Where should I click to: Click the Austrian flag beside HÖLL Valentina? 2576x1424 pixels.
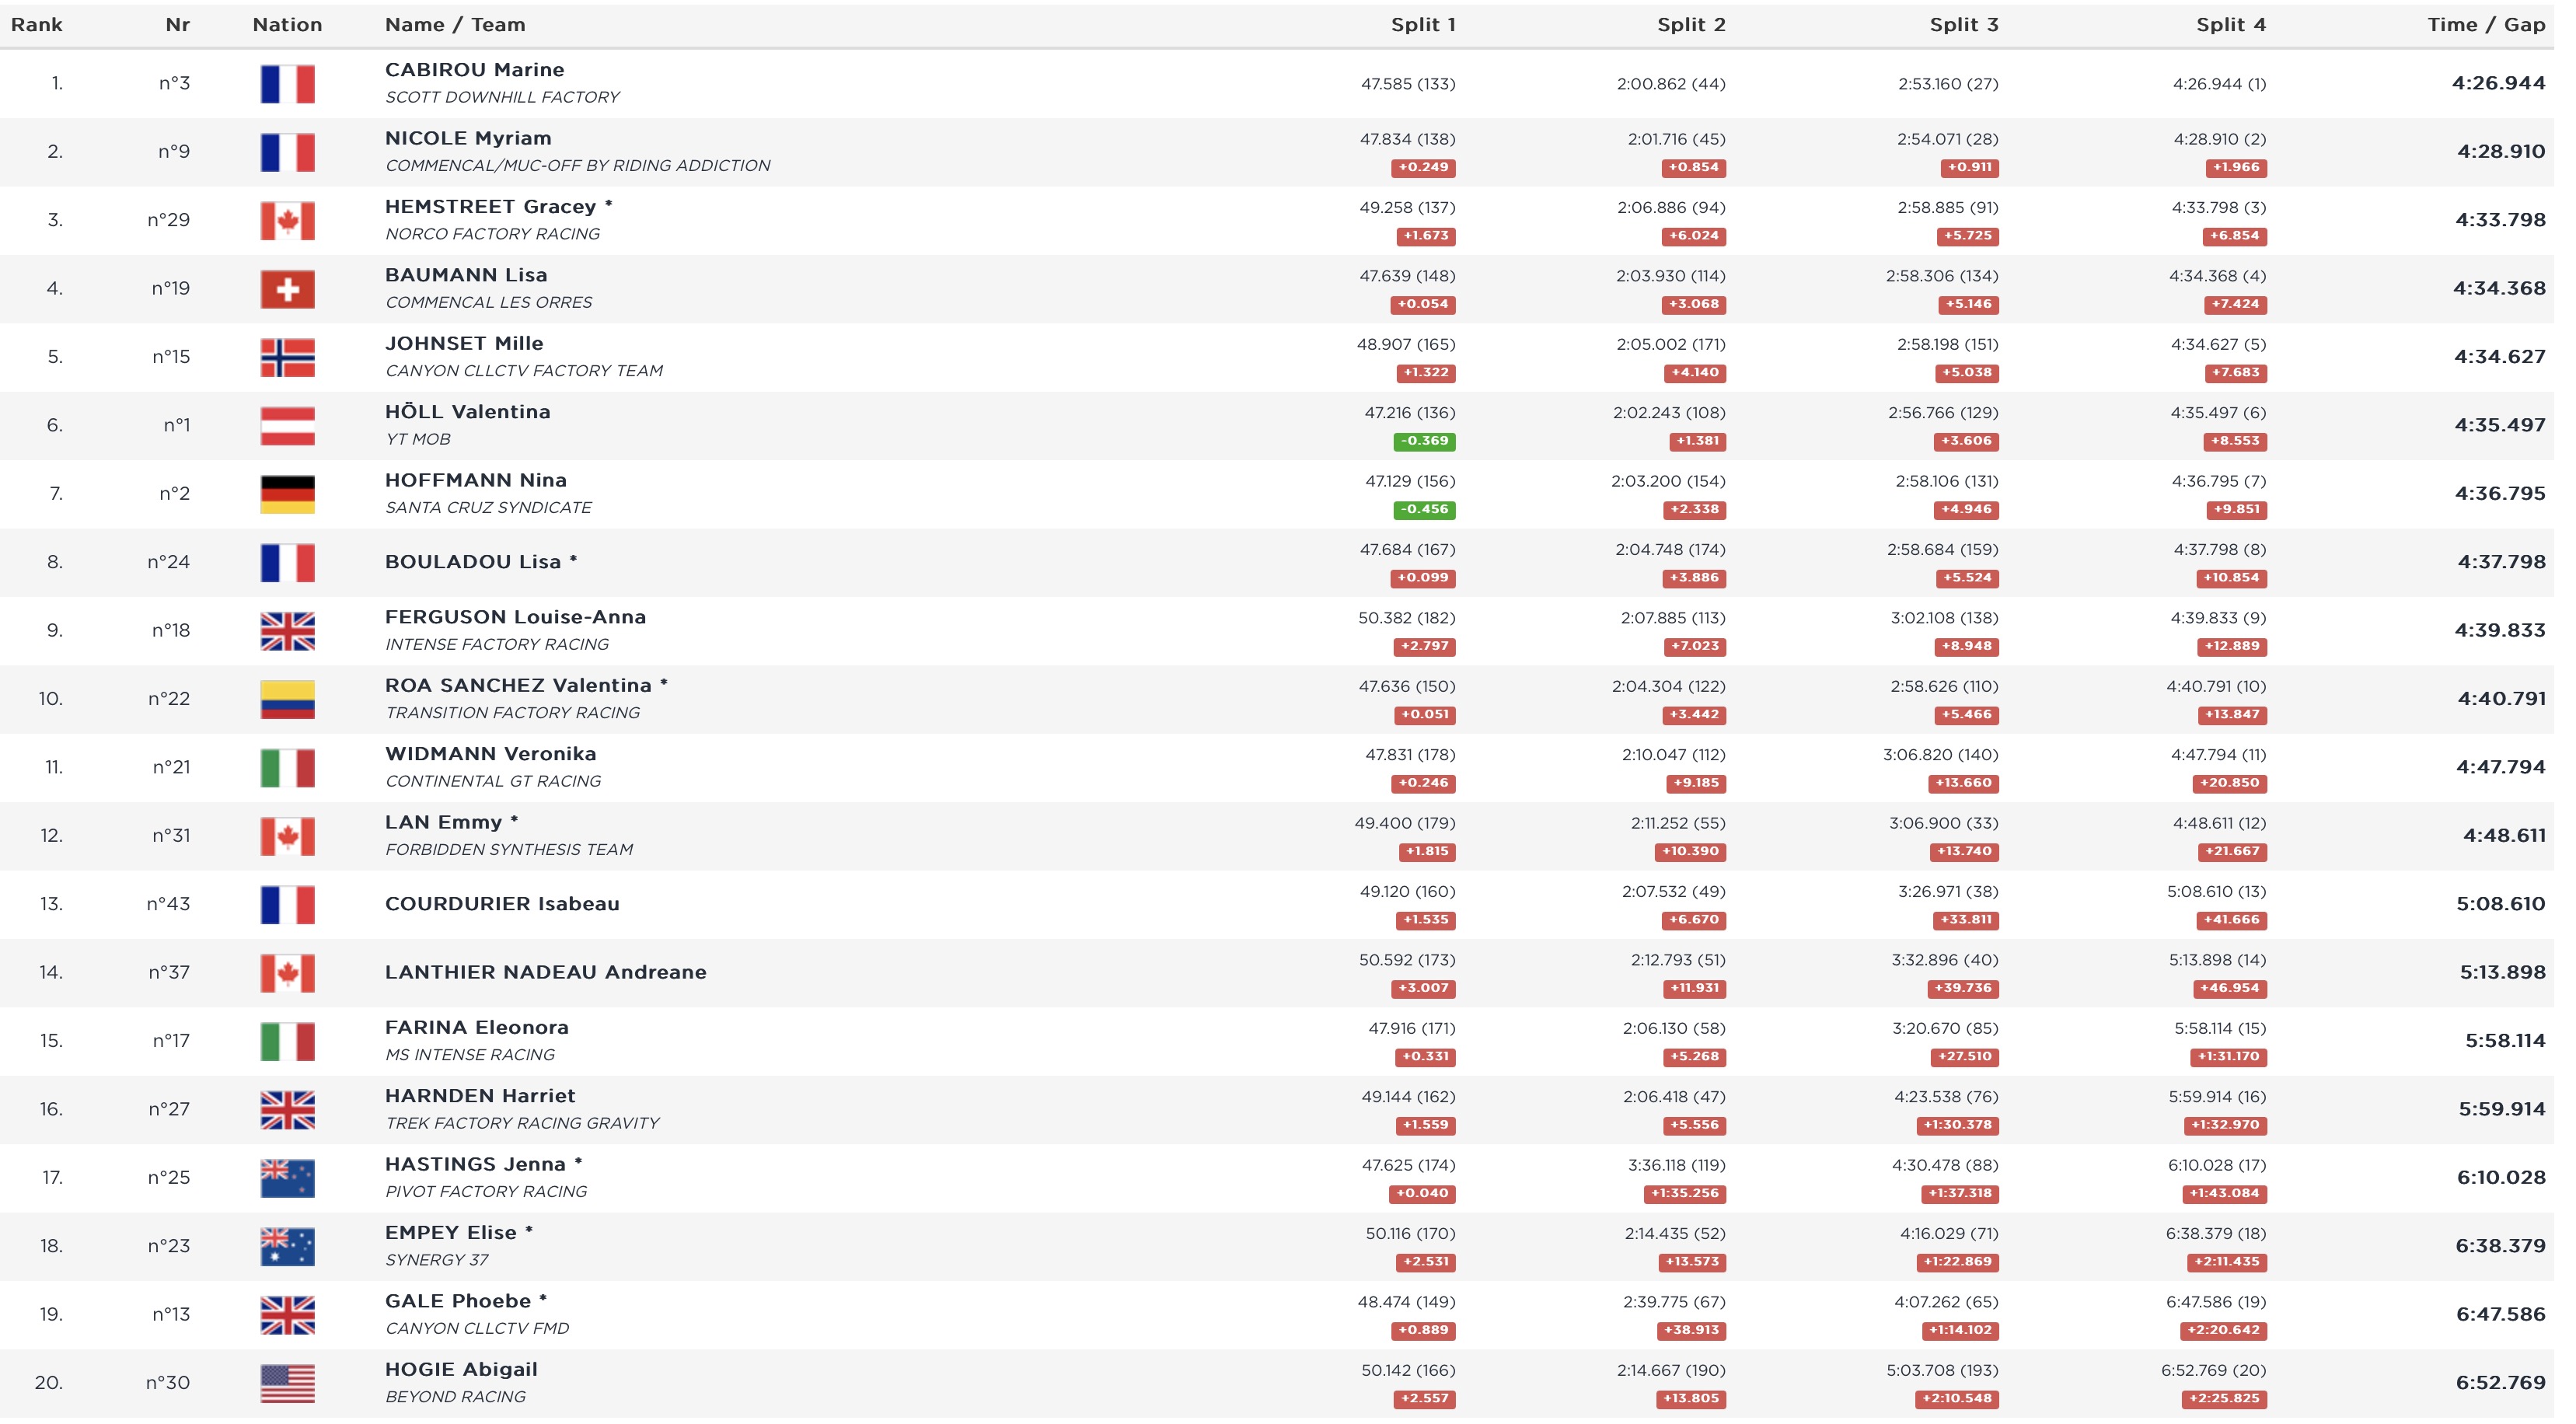(290, 427)
